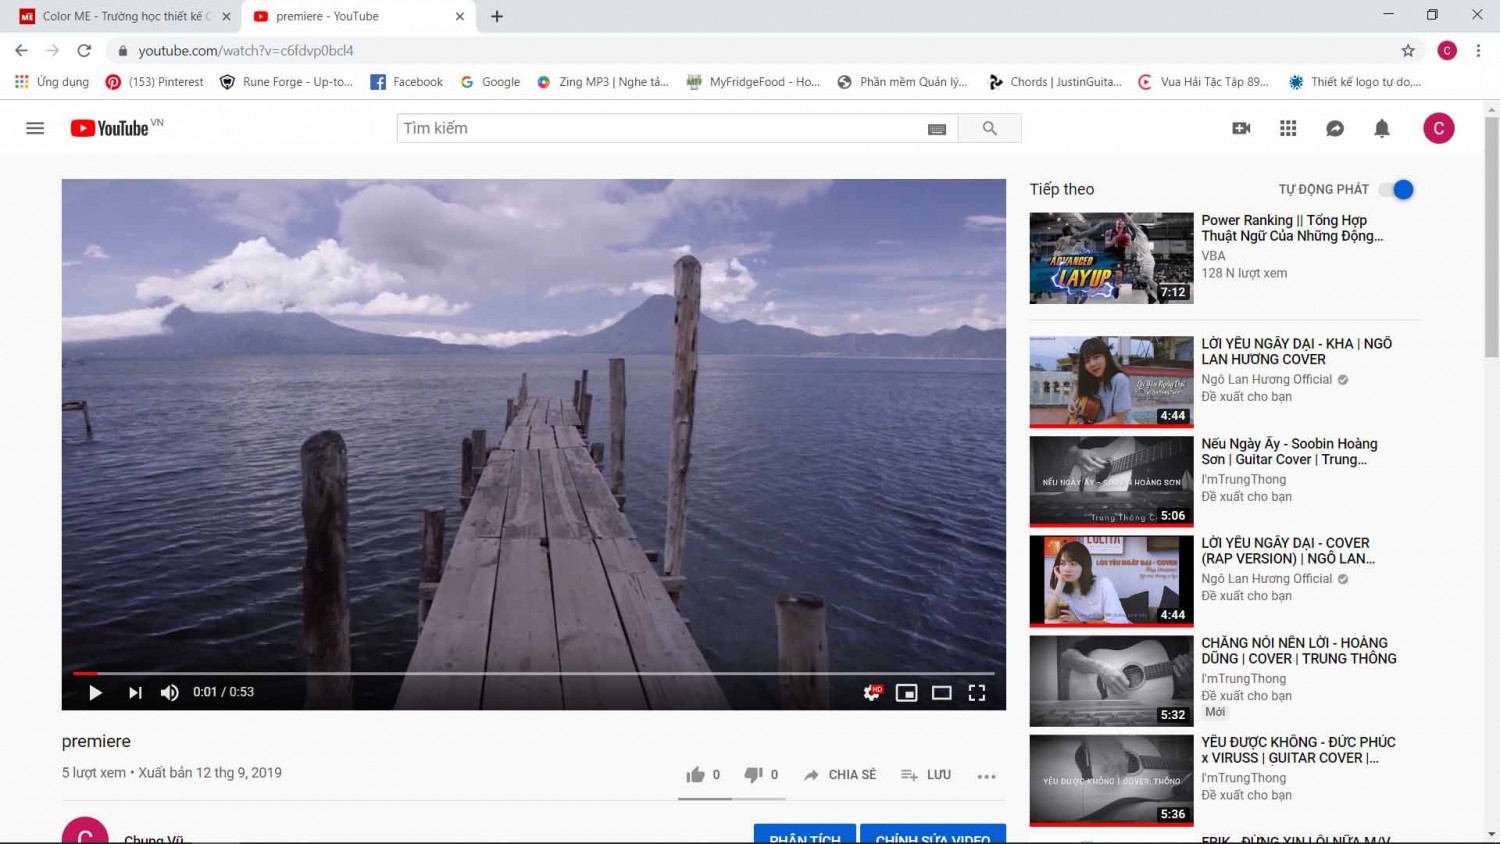Open the notifications bell
Image resolution: width=1500 pixels, height=844 pixels.
1382,128
